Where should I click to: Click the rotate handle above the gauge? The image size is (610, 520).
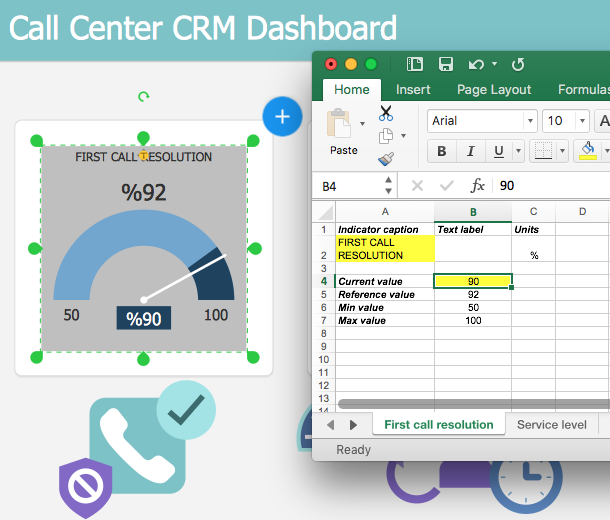pyautogui.click(x=144, y=96)
